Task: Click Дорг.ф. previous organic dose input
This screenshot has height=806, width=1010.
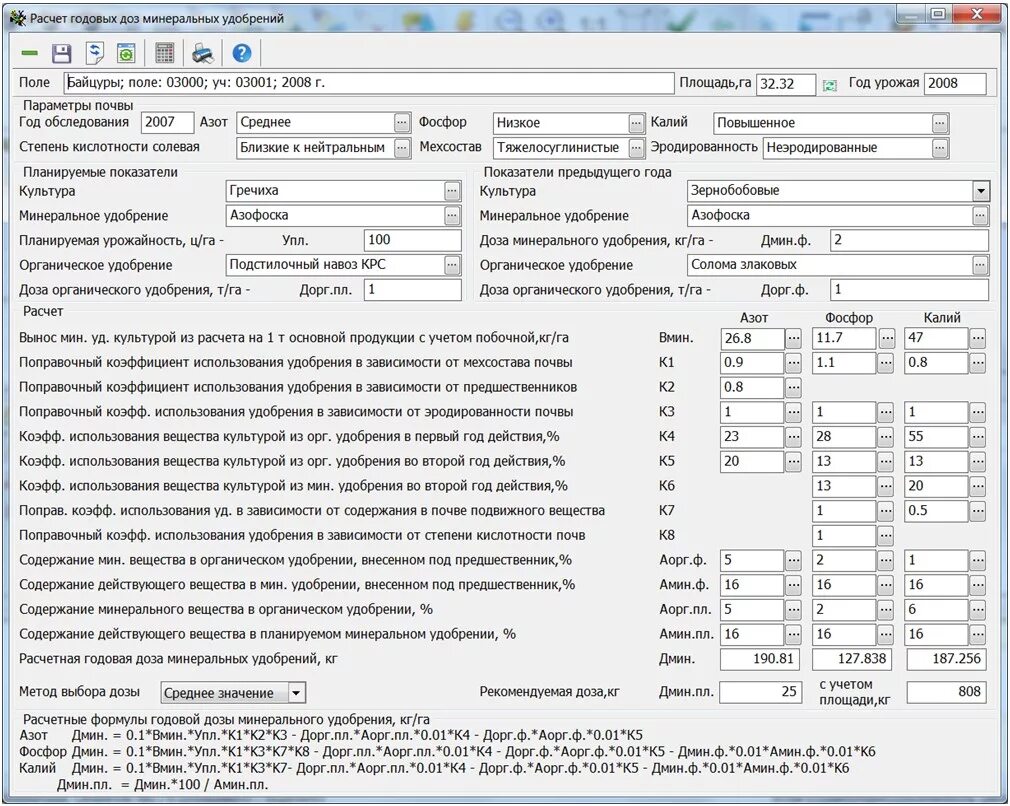Action: 909,289
